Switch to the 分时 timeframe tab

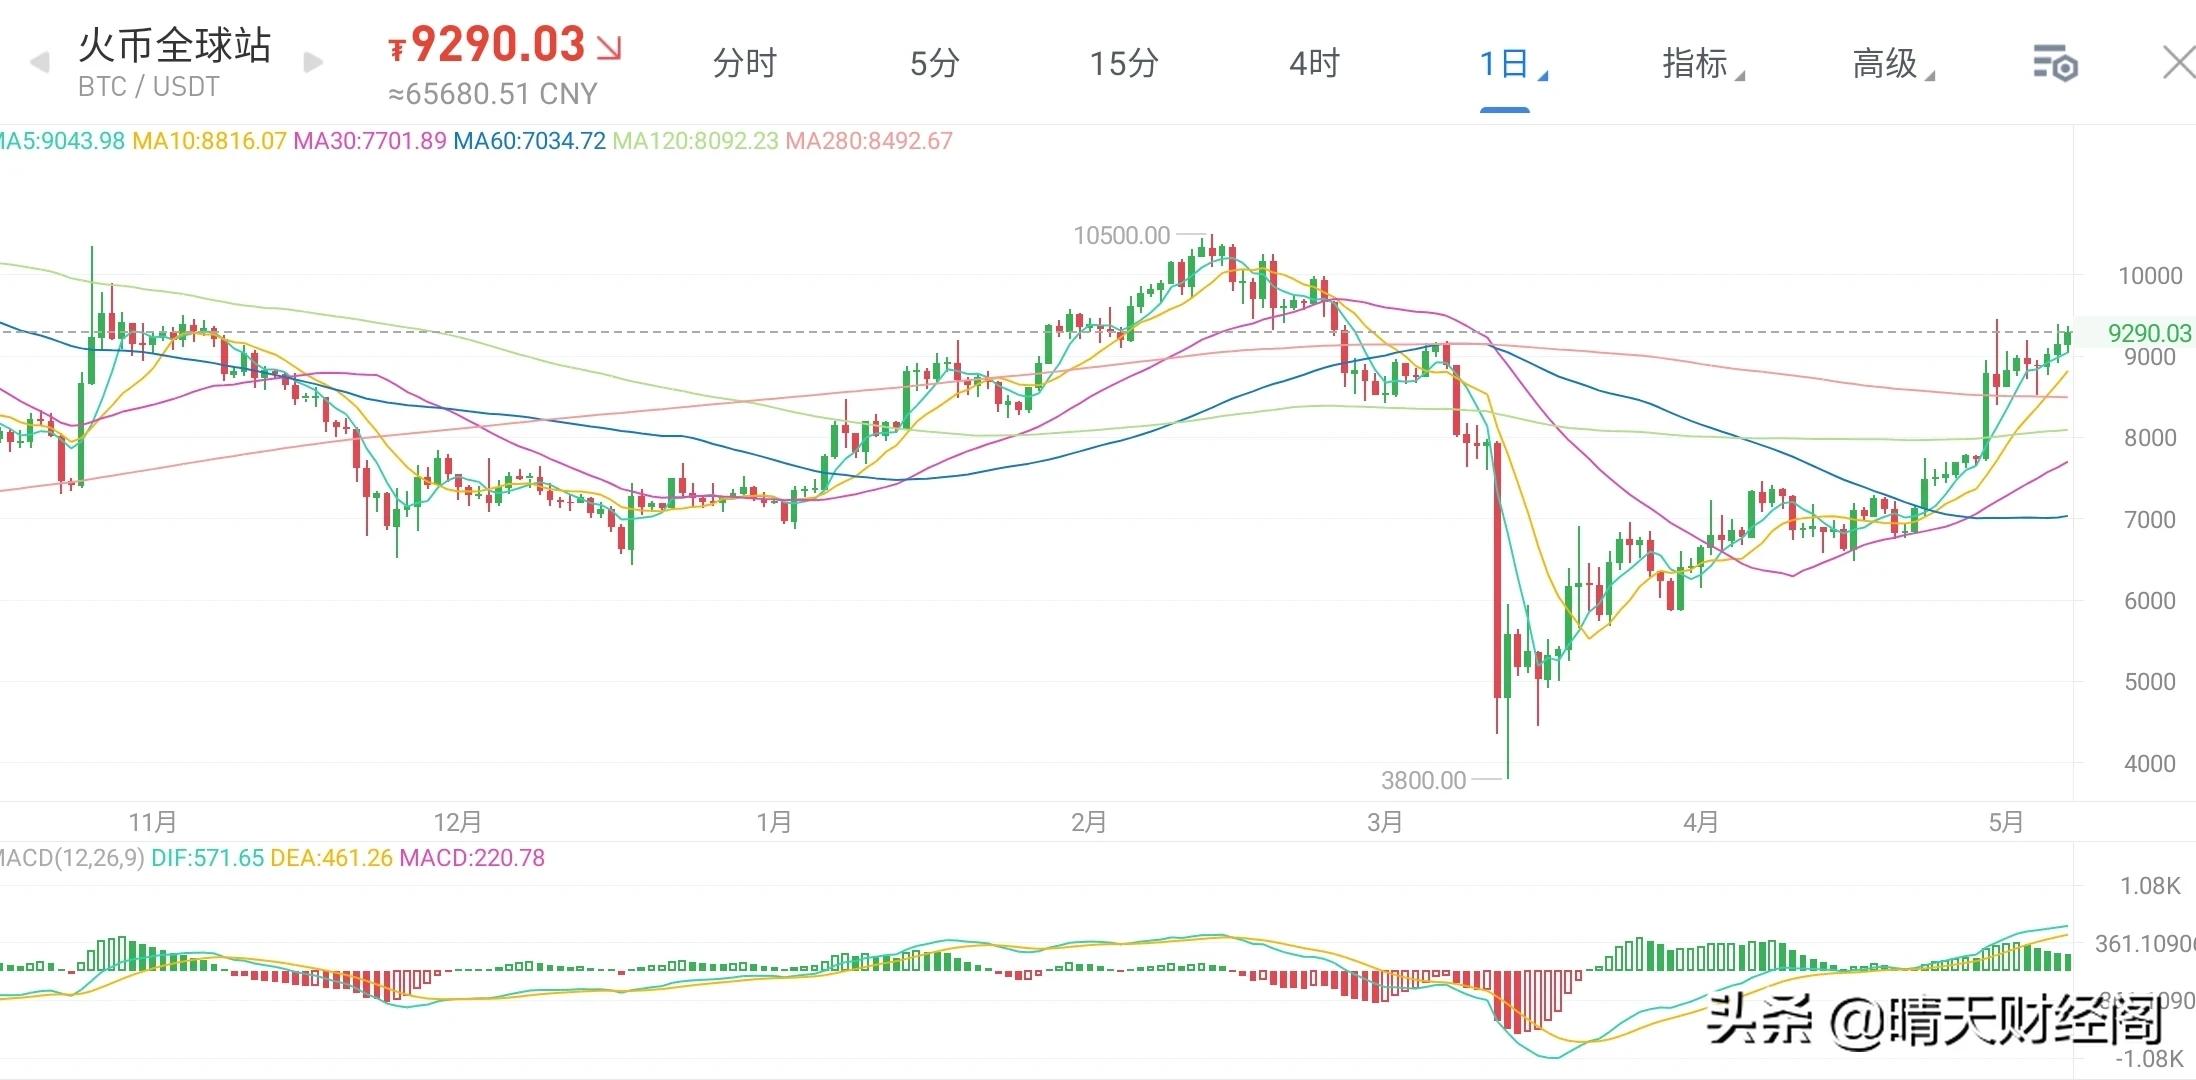(744, 64)
